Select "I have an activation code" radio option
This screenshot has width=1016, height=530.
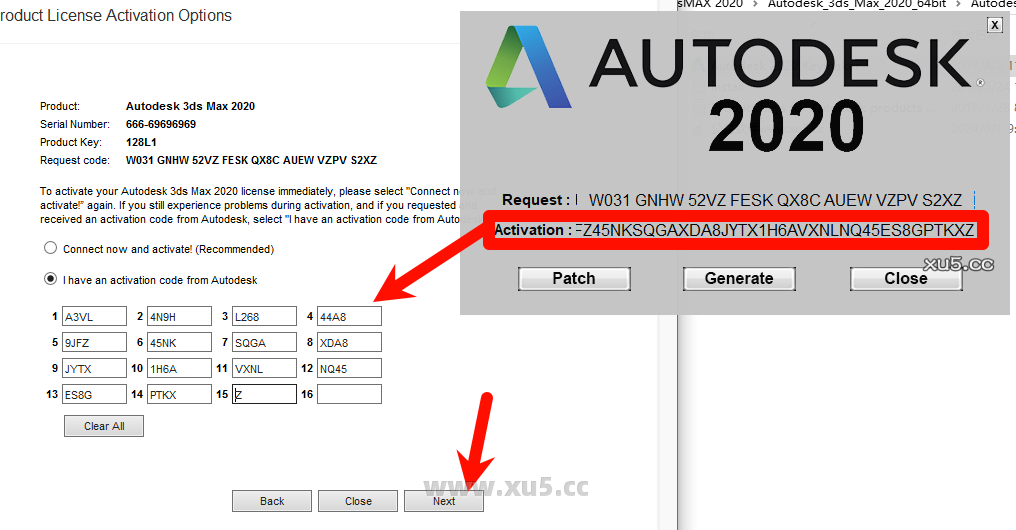pos(50,280)
